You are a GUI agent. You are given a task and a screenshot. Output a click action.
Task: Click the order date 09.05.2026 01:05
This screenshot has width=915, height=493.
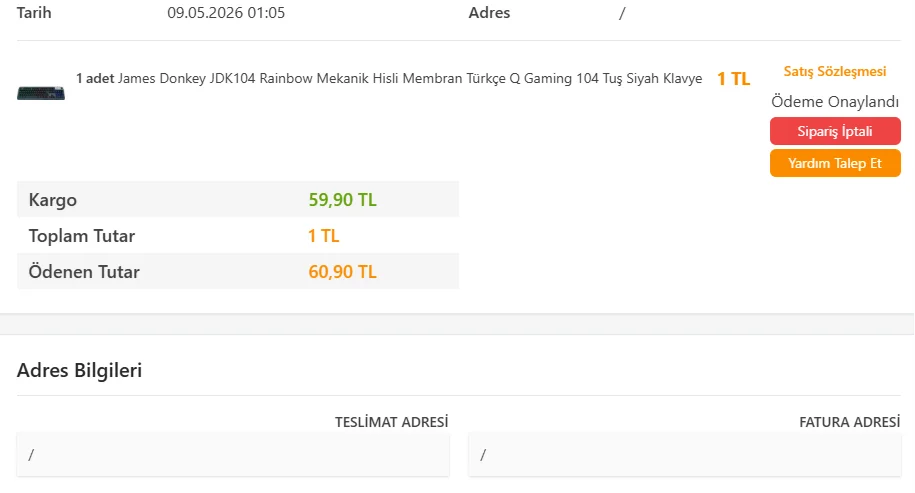pos(226,13)
